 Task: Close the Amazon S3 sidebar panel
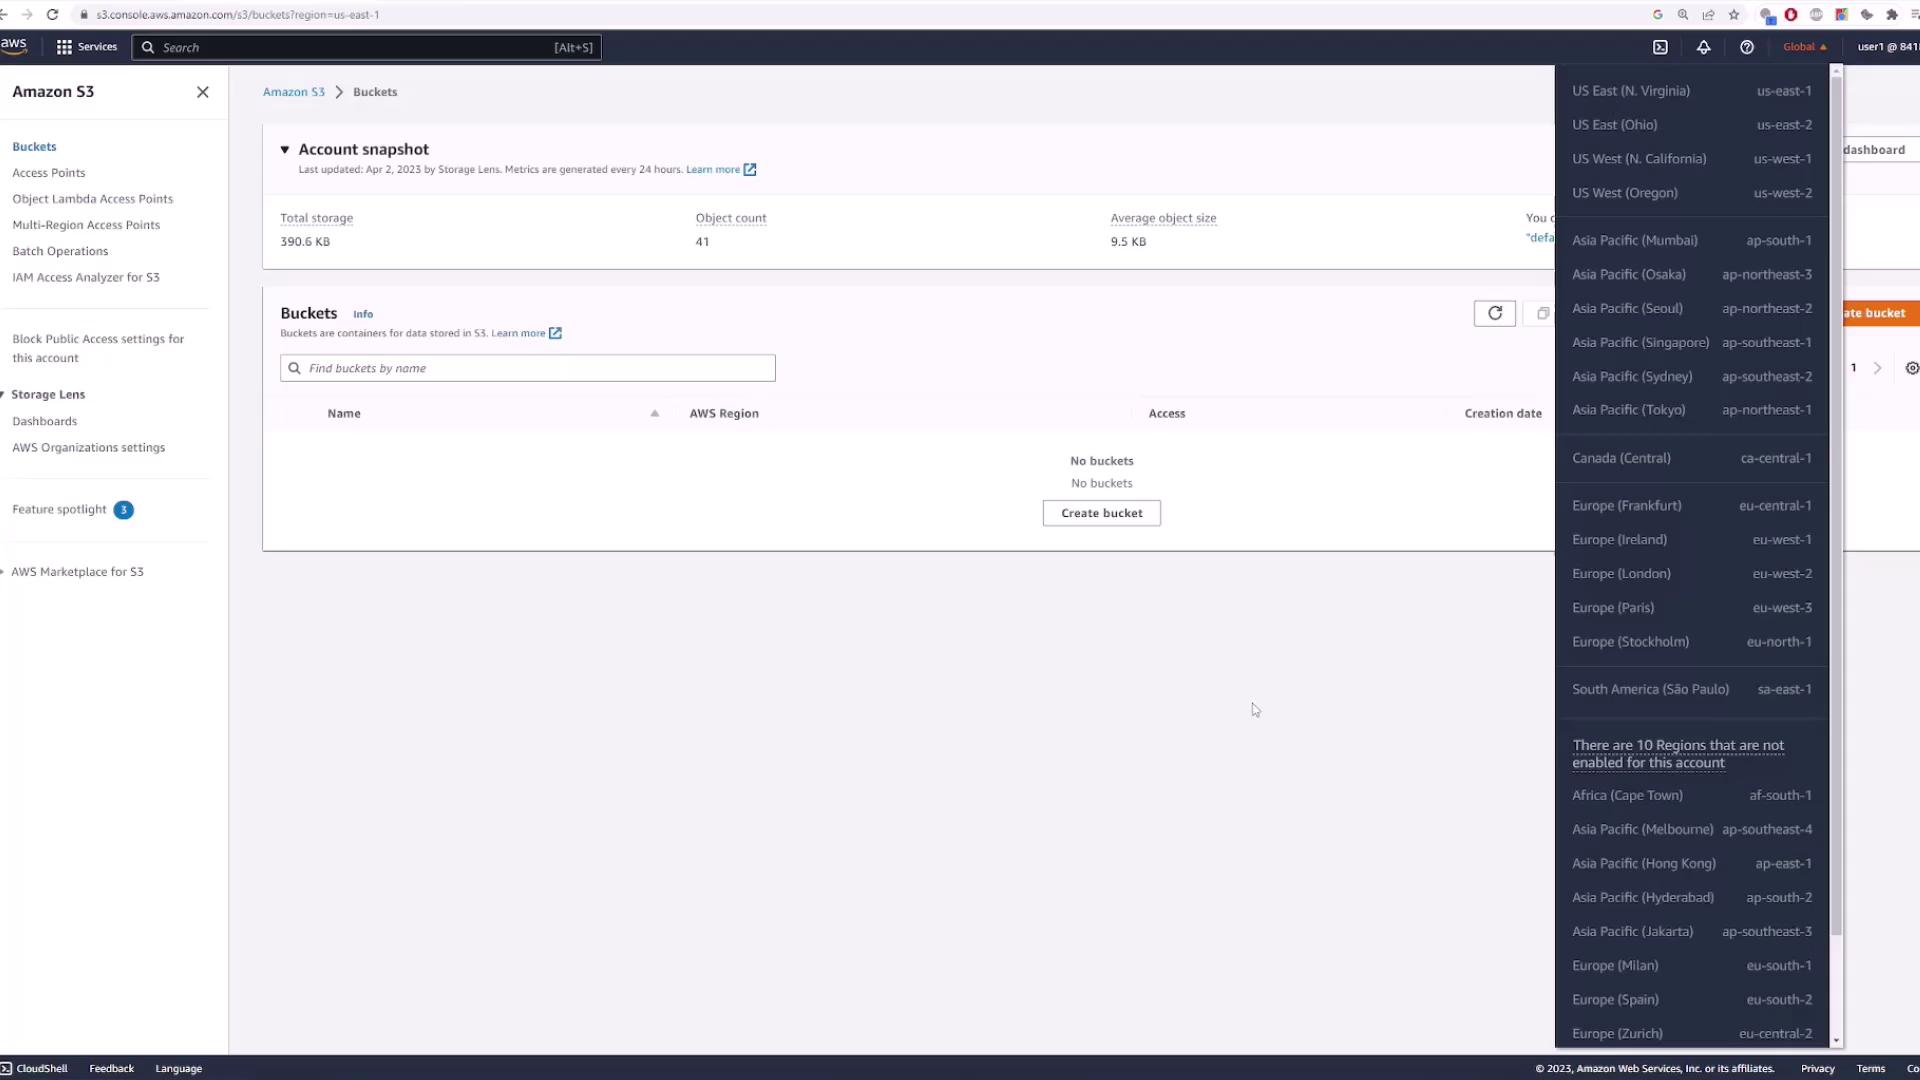click(203, 92)
